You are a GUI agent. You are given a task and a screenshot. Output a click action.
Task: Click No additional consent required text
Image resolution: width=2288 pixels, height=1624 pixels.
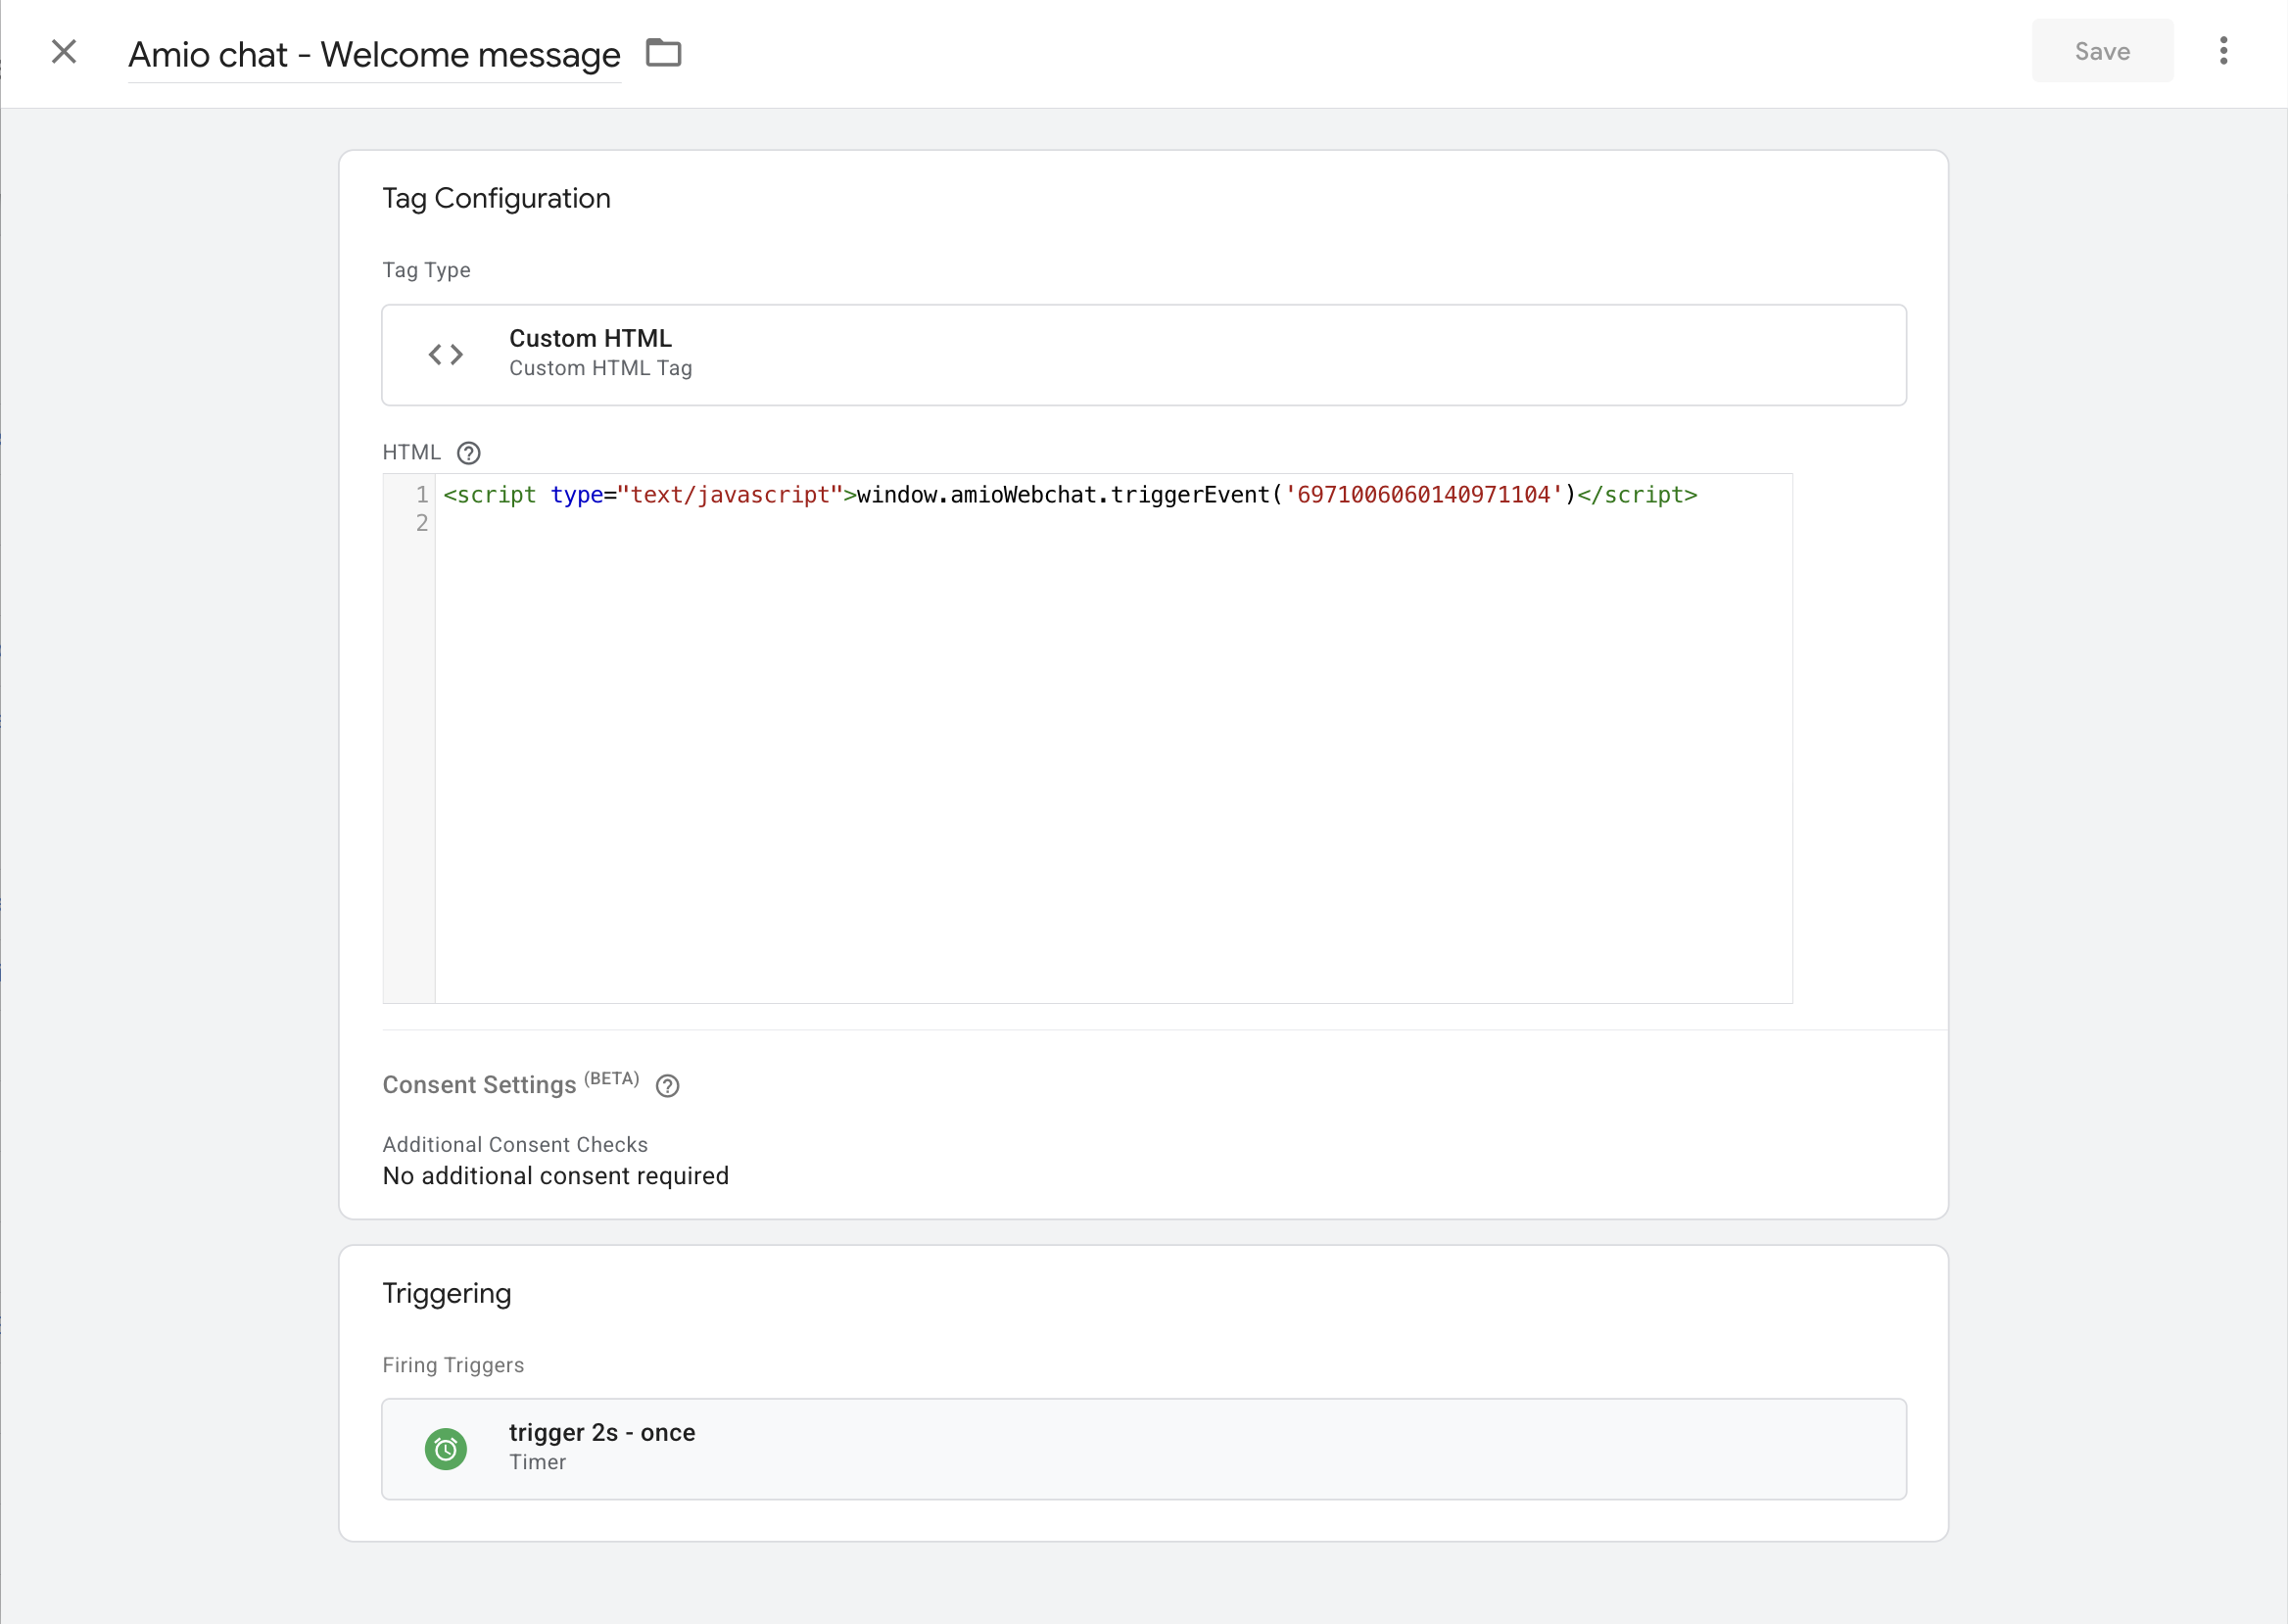tap(555, 1176)
